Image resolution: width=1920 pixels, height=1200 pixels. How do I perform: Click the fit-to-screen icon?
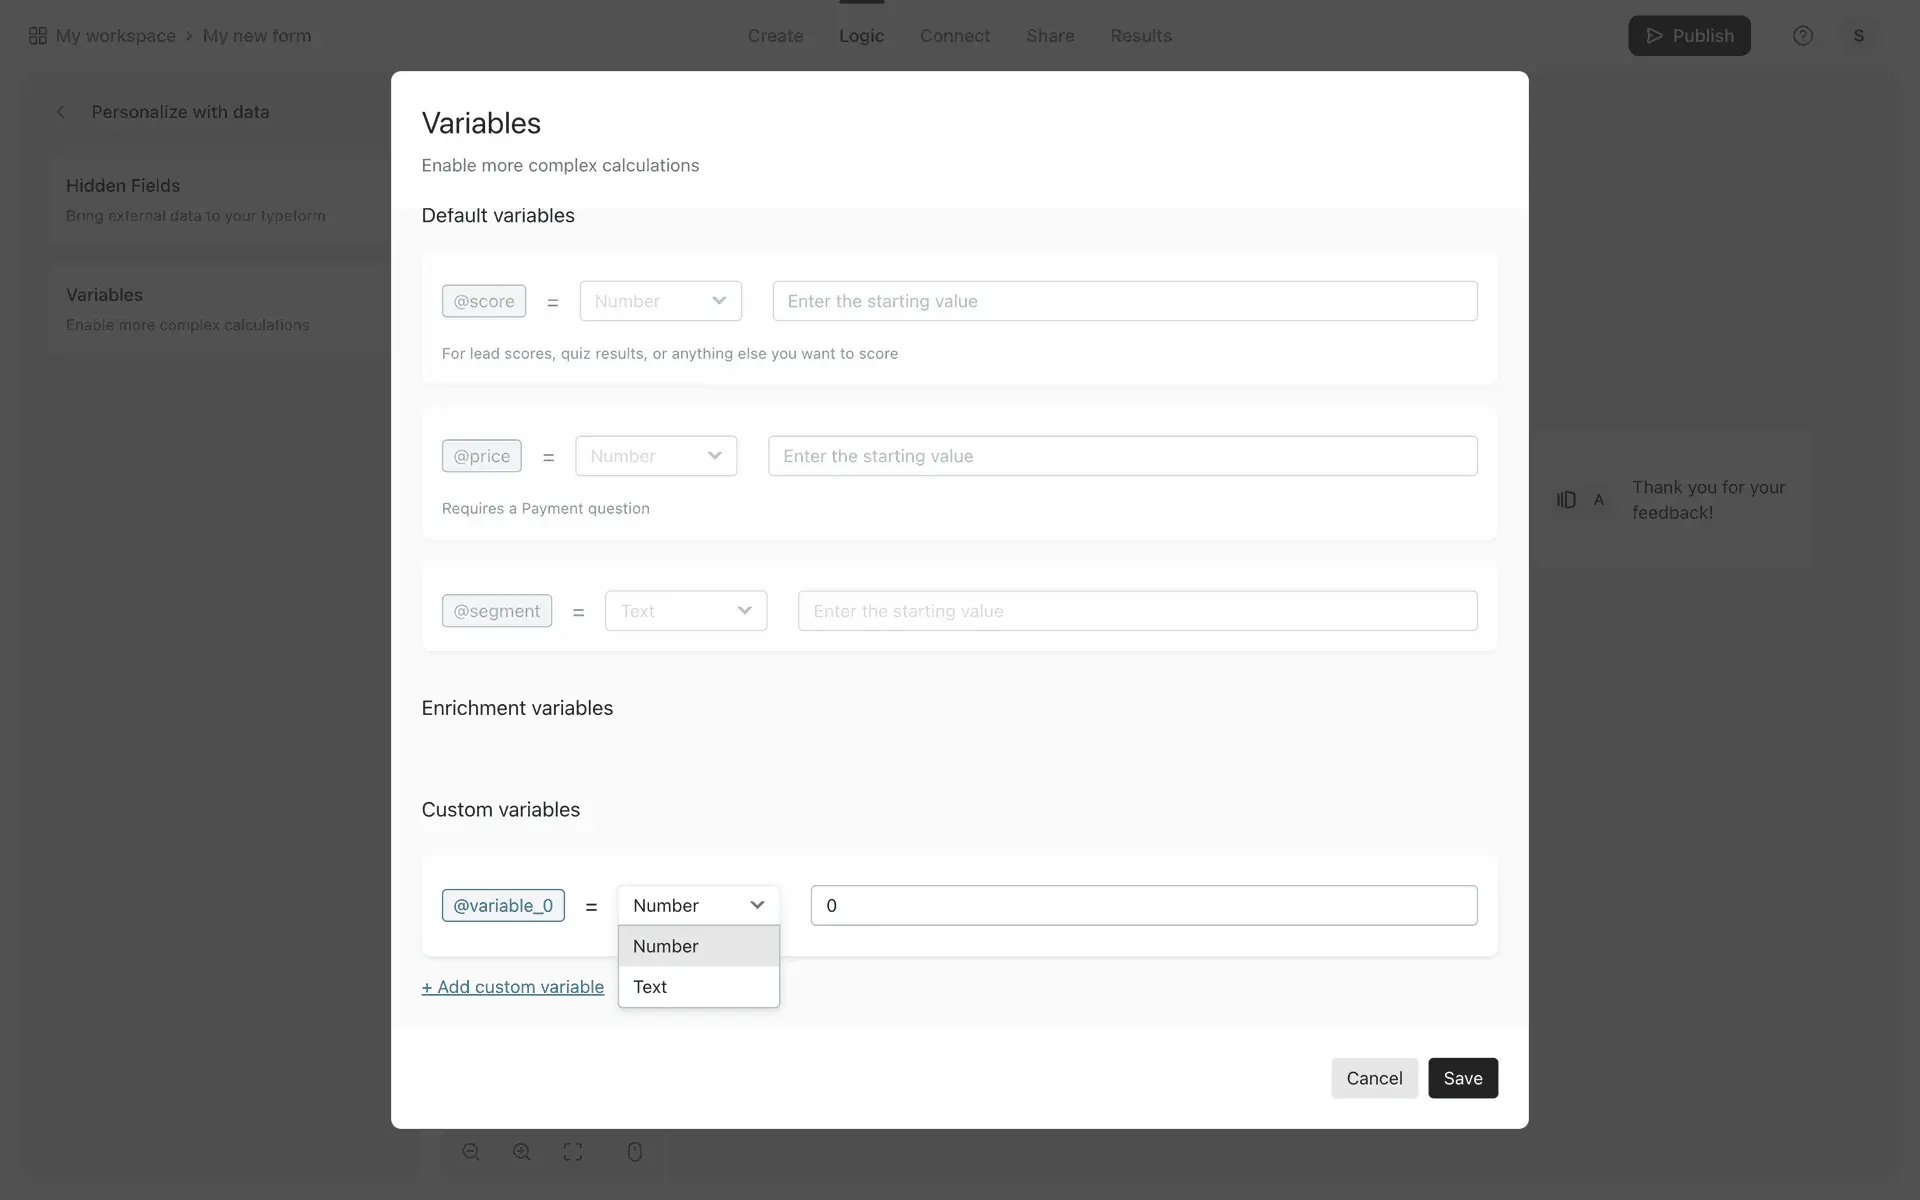pyautogui.click(x=573, y=1152)
